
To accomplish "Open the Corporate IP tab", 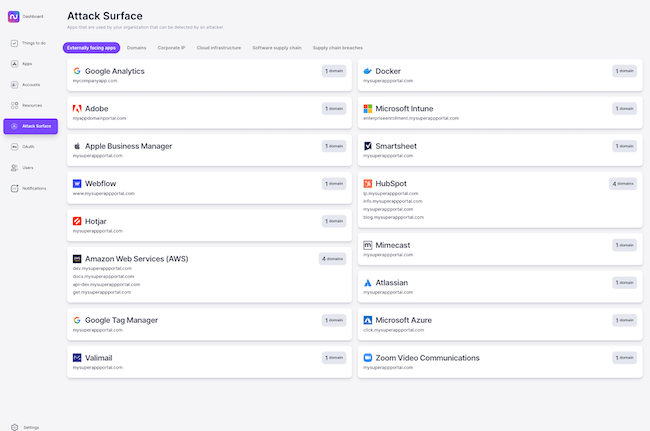I will click(x=171, y=47).
